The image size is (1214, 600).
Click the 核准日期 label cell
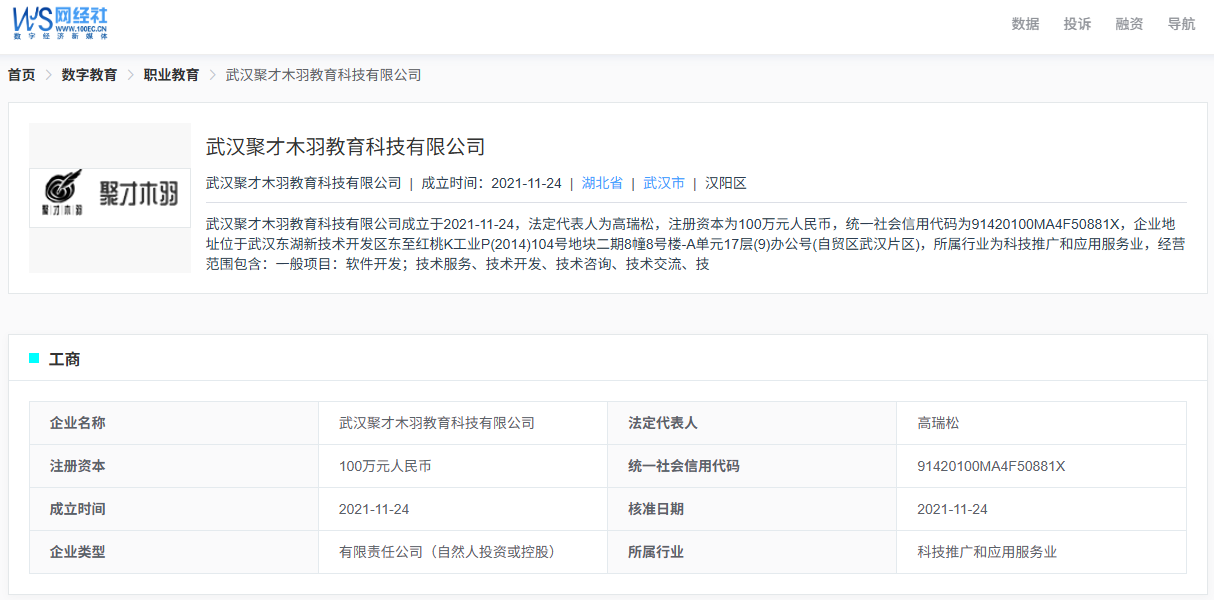(x=752, y=509)
